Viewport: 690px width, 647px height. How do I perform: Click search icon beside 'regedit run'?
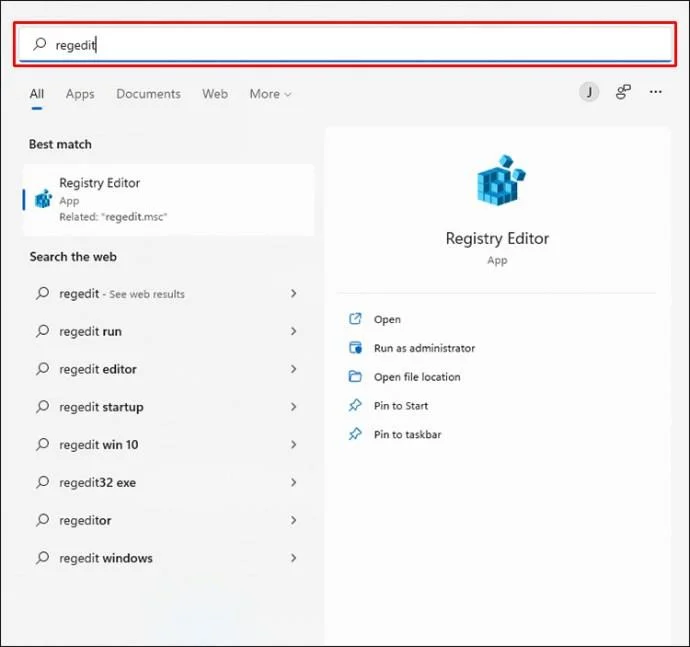click(42, 331)
